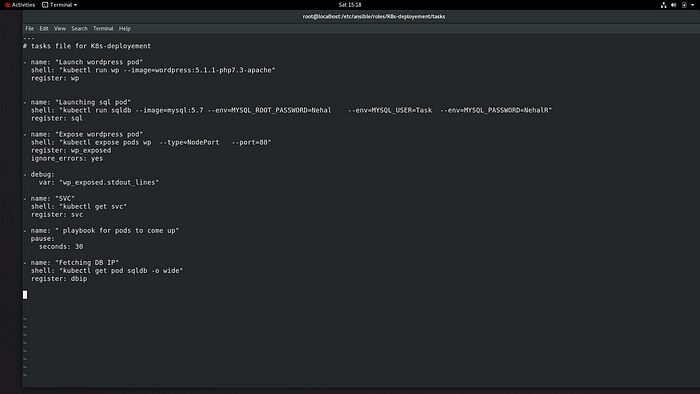Click the line name: "Launching sql pod"
The height and width of the screenshot is (394, 700).
pos(77,102)
